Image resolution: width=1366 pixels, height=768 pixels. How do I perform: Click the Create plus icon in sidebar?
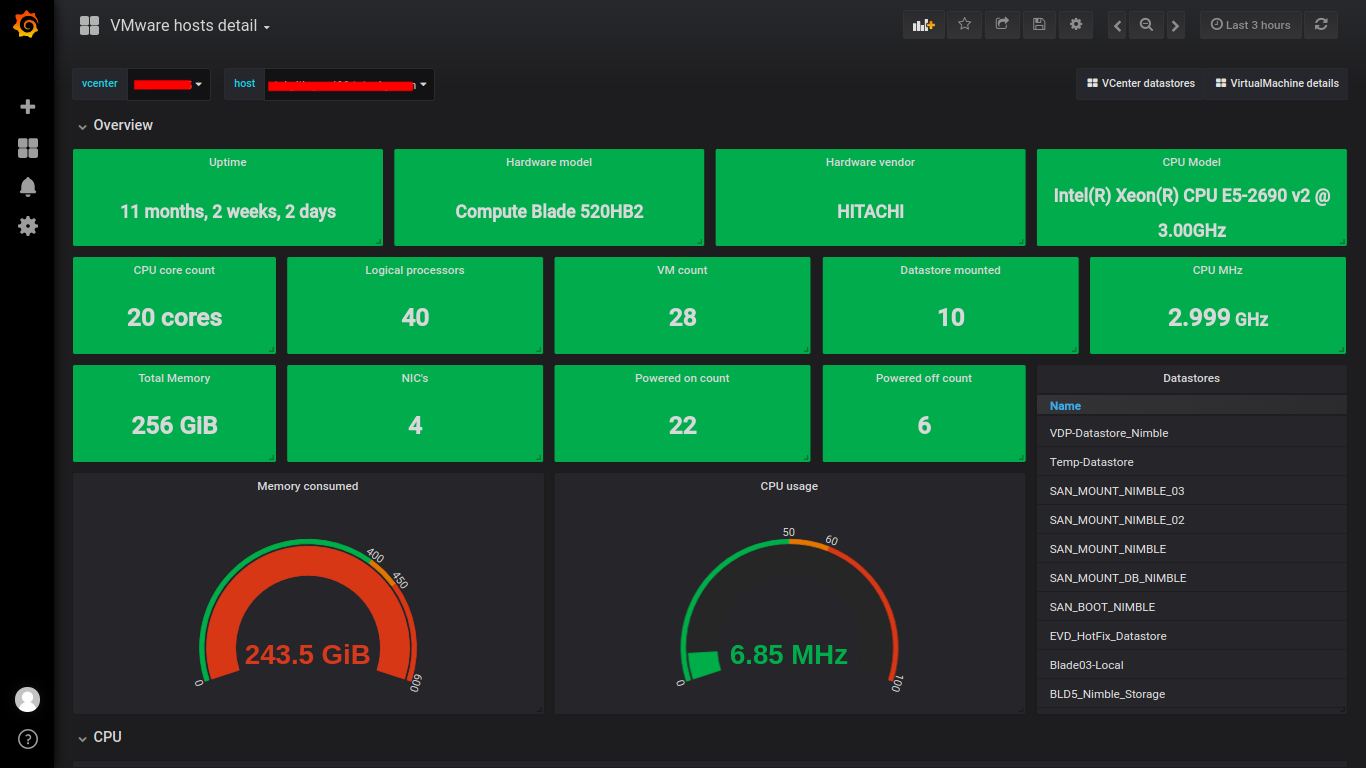(x=28, y=107)
